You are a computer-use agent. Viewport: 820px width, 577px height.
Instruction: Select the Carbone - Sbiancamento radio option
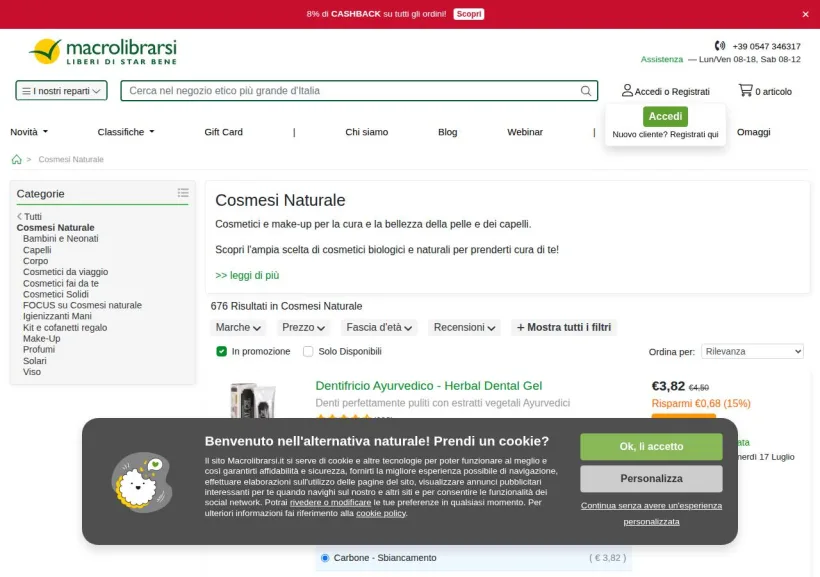[x=325, y=558]
